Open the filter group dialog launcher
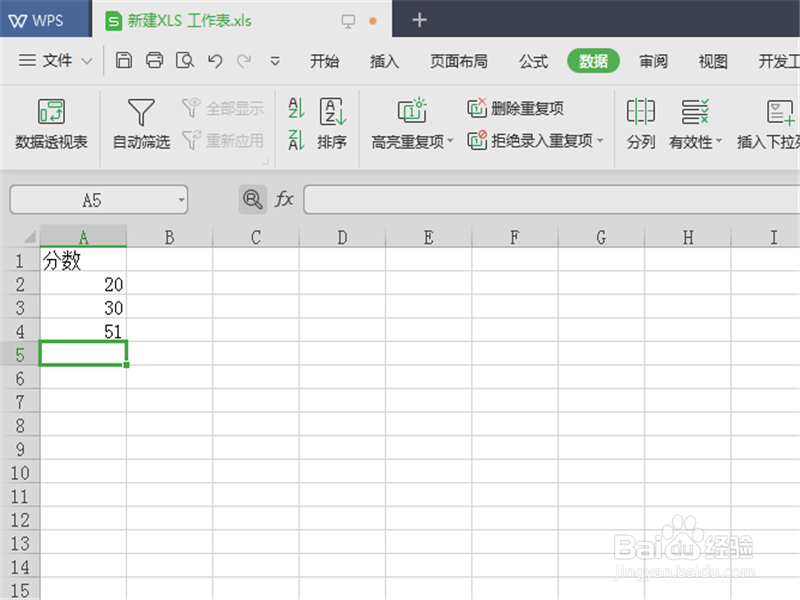 (x=265, y=162)
